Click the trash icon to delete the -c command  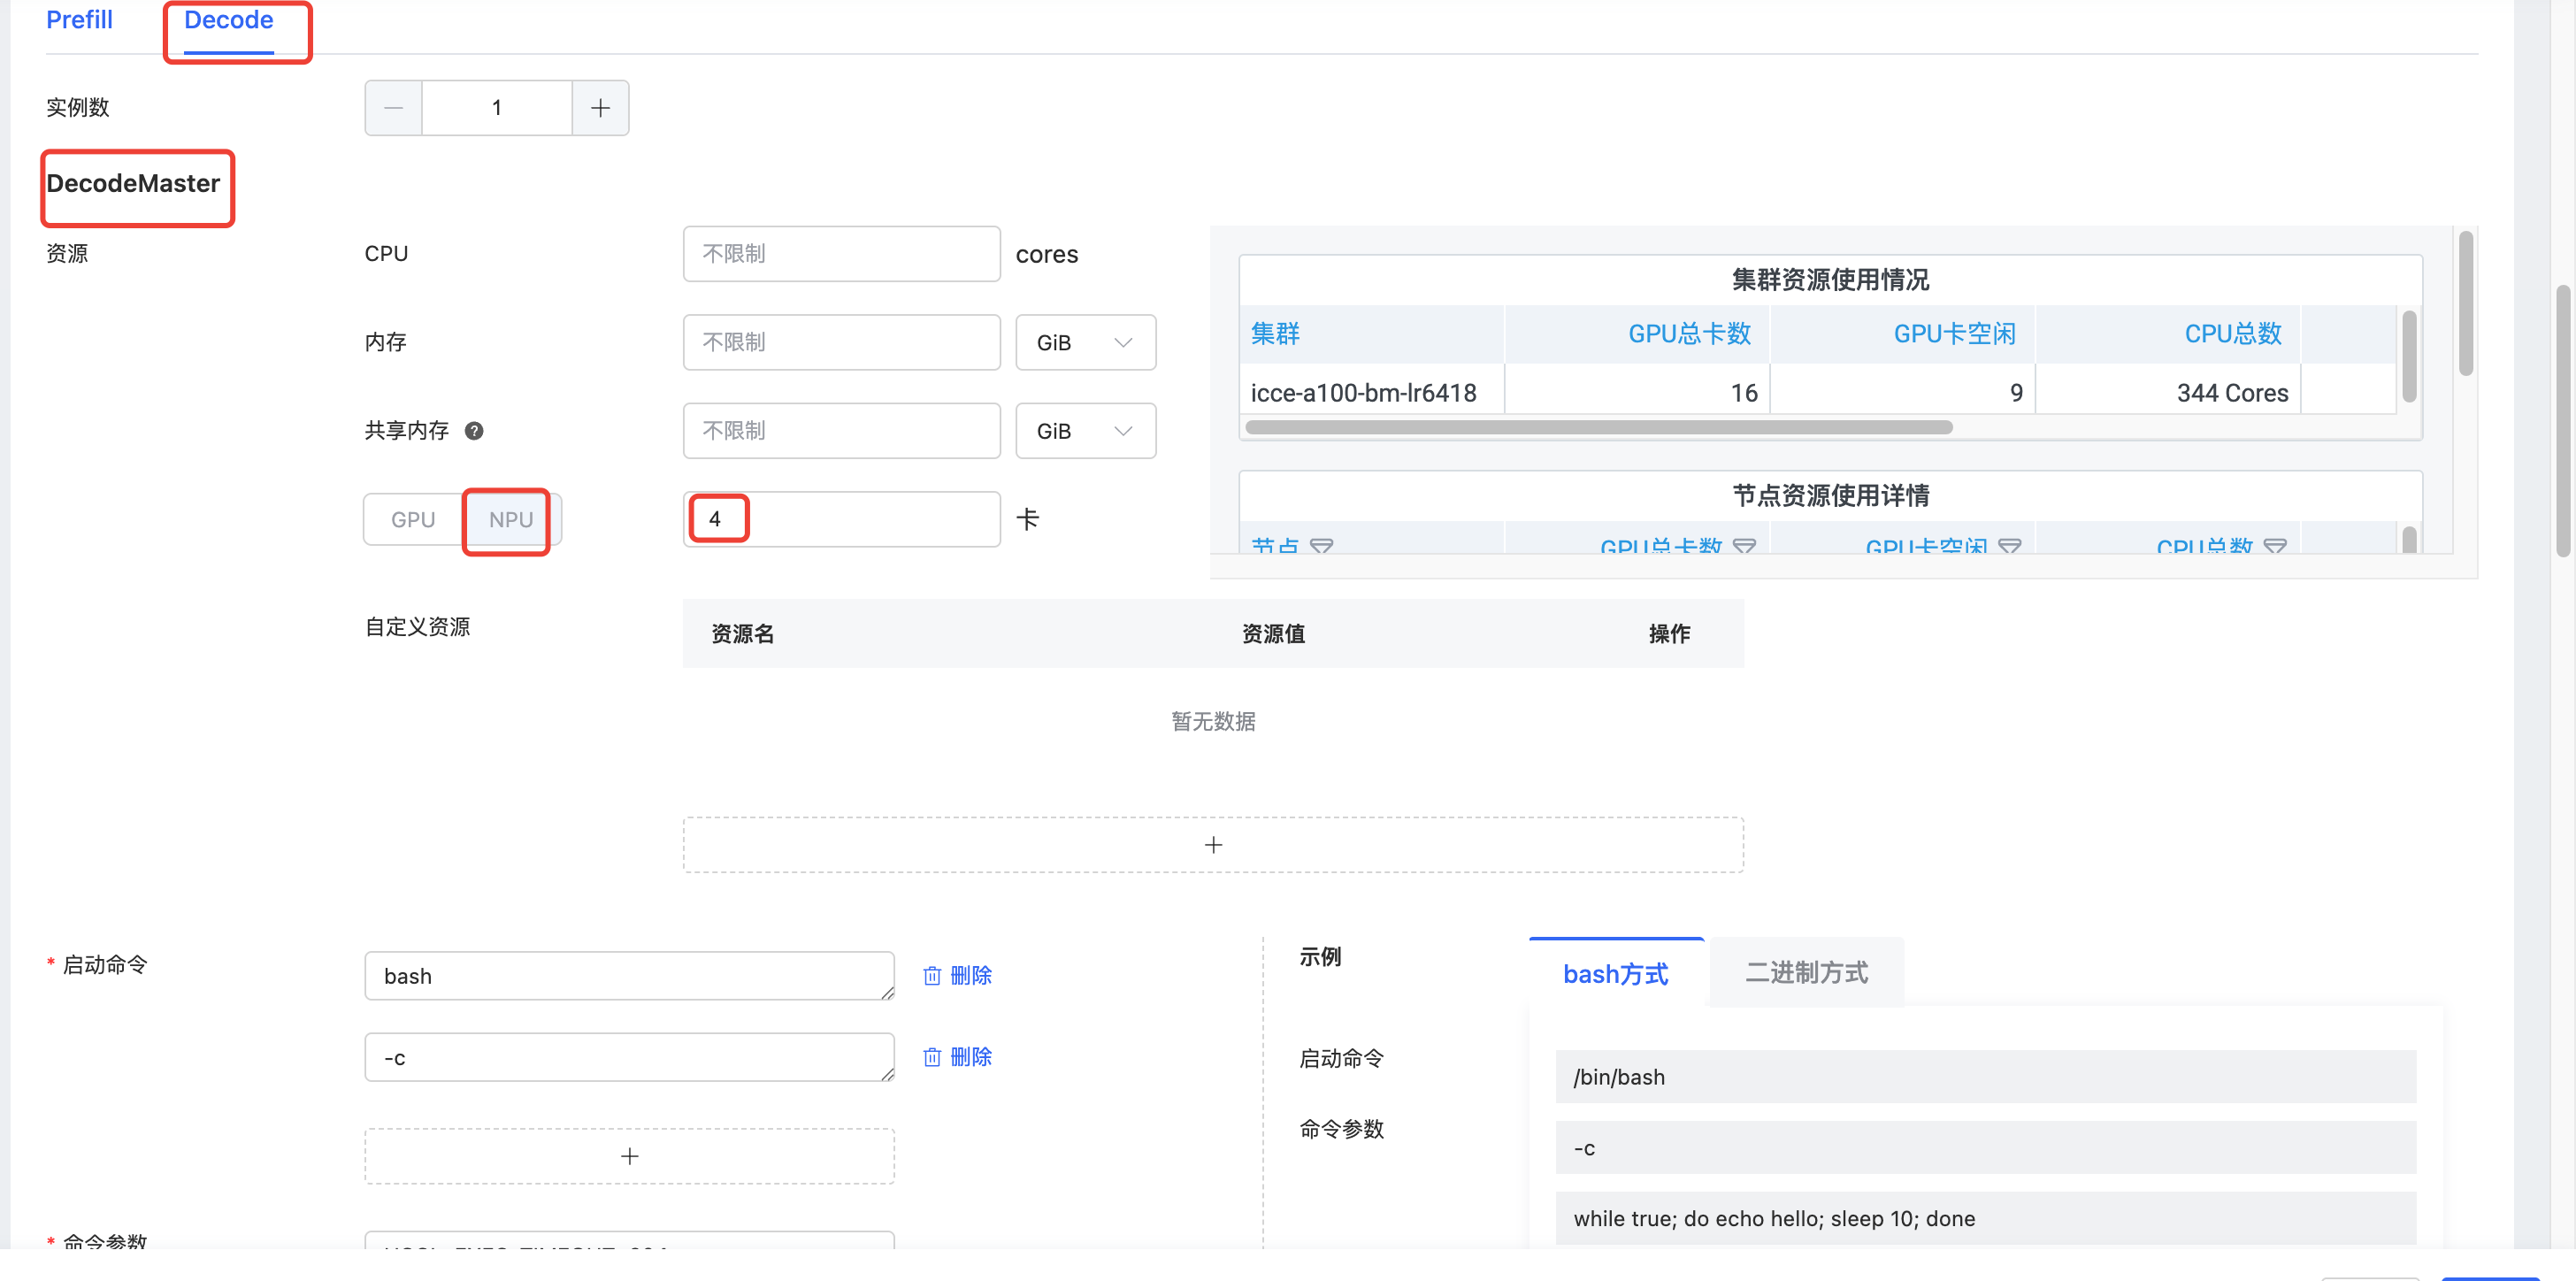click(x=932, y=1057)
